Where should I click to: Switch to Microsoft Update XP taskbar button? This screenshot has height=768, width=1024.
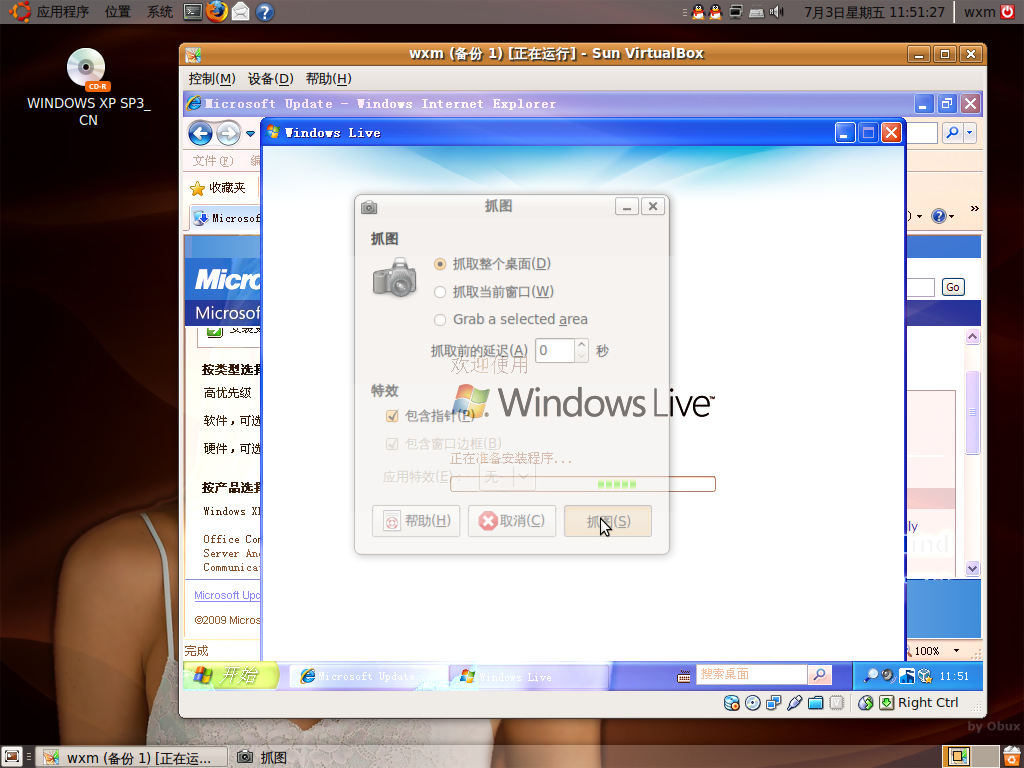pos(368,677)
